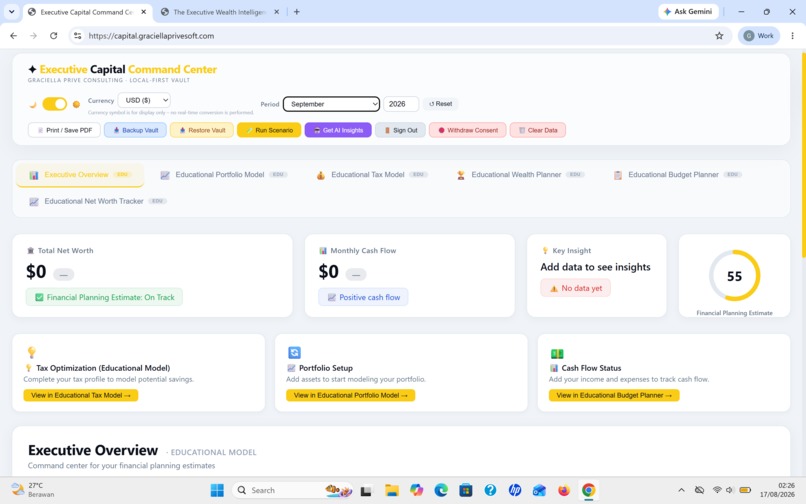This screenshot has width=806, height=504.
Task: Click the site information icon in address bar
Action: tap(78, 35)
